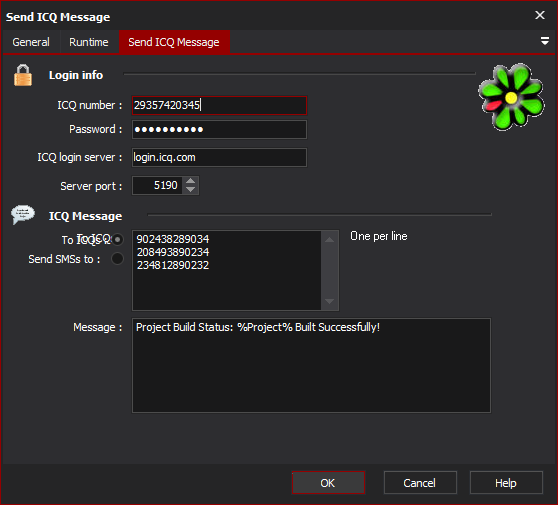Click recipient number 208493890234

point(173,252)
